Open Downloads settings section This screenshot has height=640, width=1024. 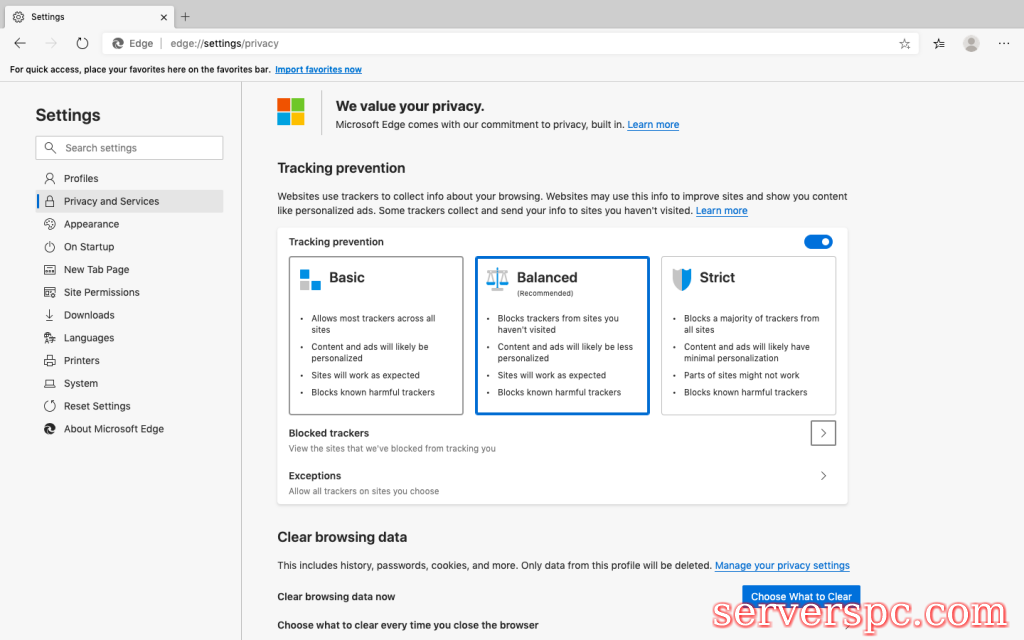tap(89, 315)
